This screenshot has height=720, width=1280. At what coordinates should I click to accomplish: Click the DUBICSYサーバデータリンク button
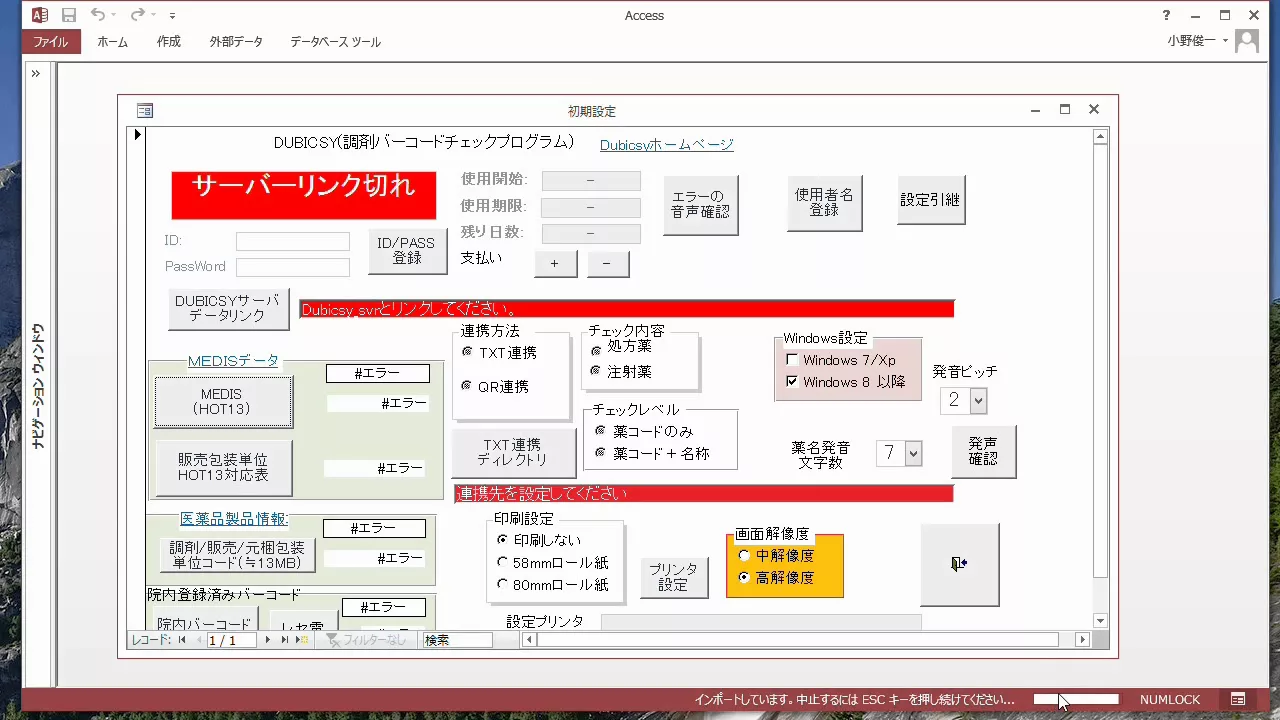click(229, 308)
